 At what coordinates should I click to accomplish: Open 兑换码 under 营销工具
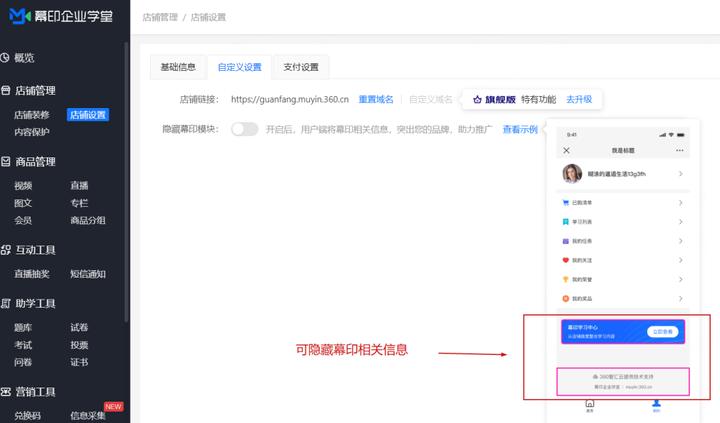pos(28,416)
